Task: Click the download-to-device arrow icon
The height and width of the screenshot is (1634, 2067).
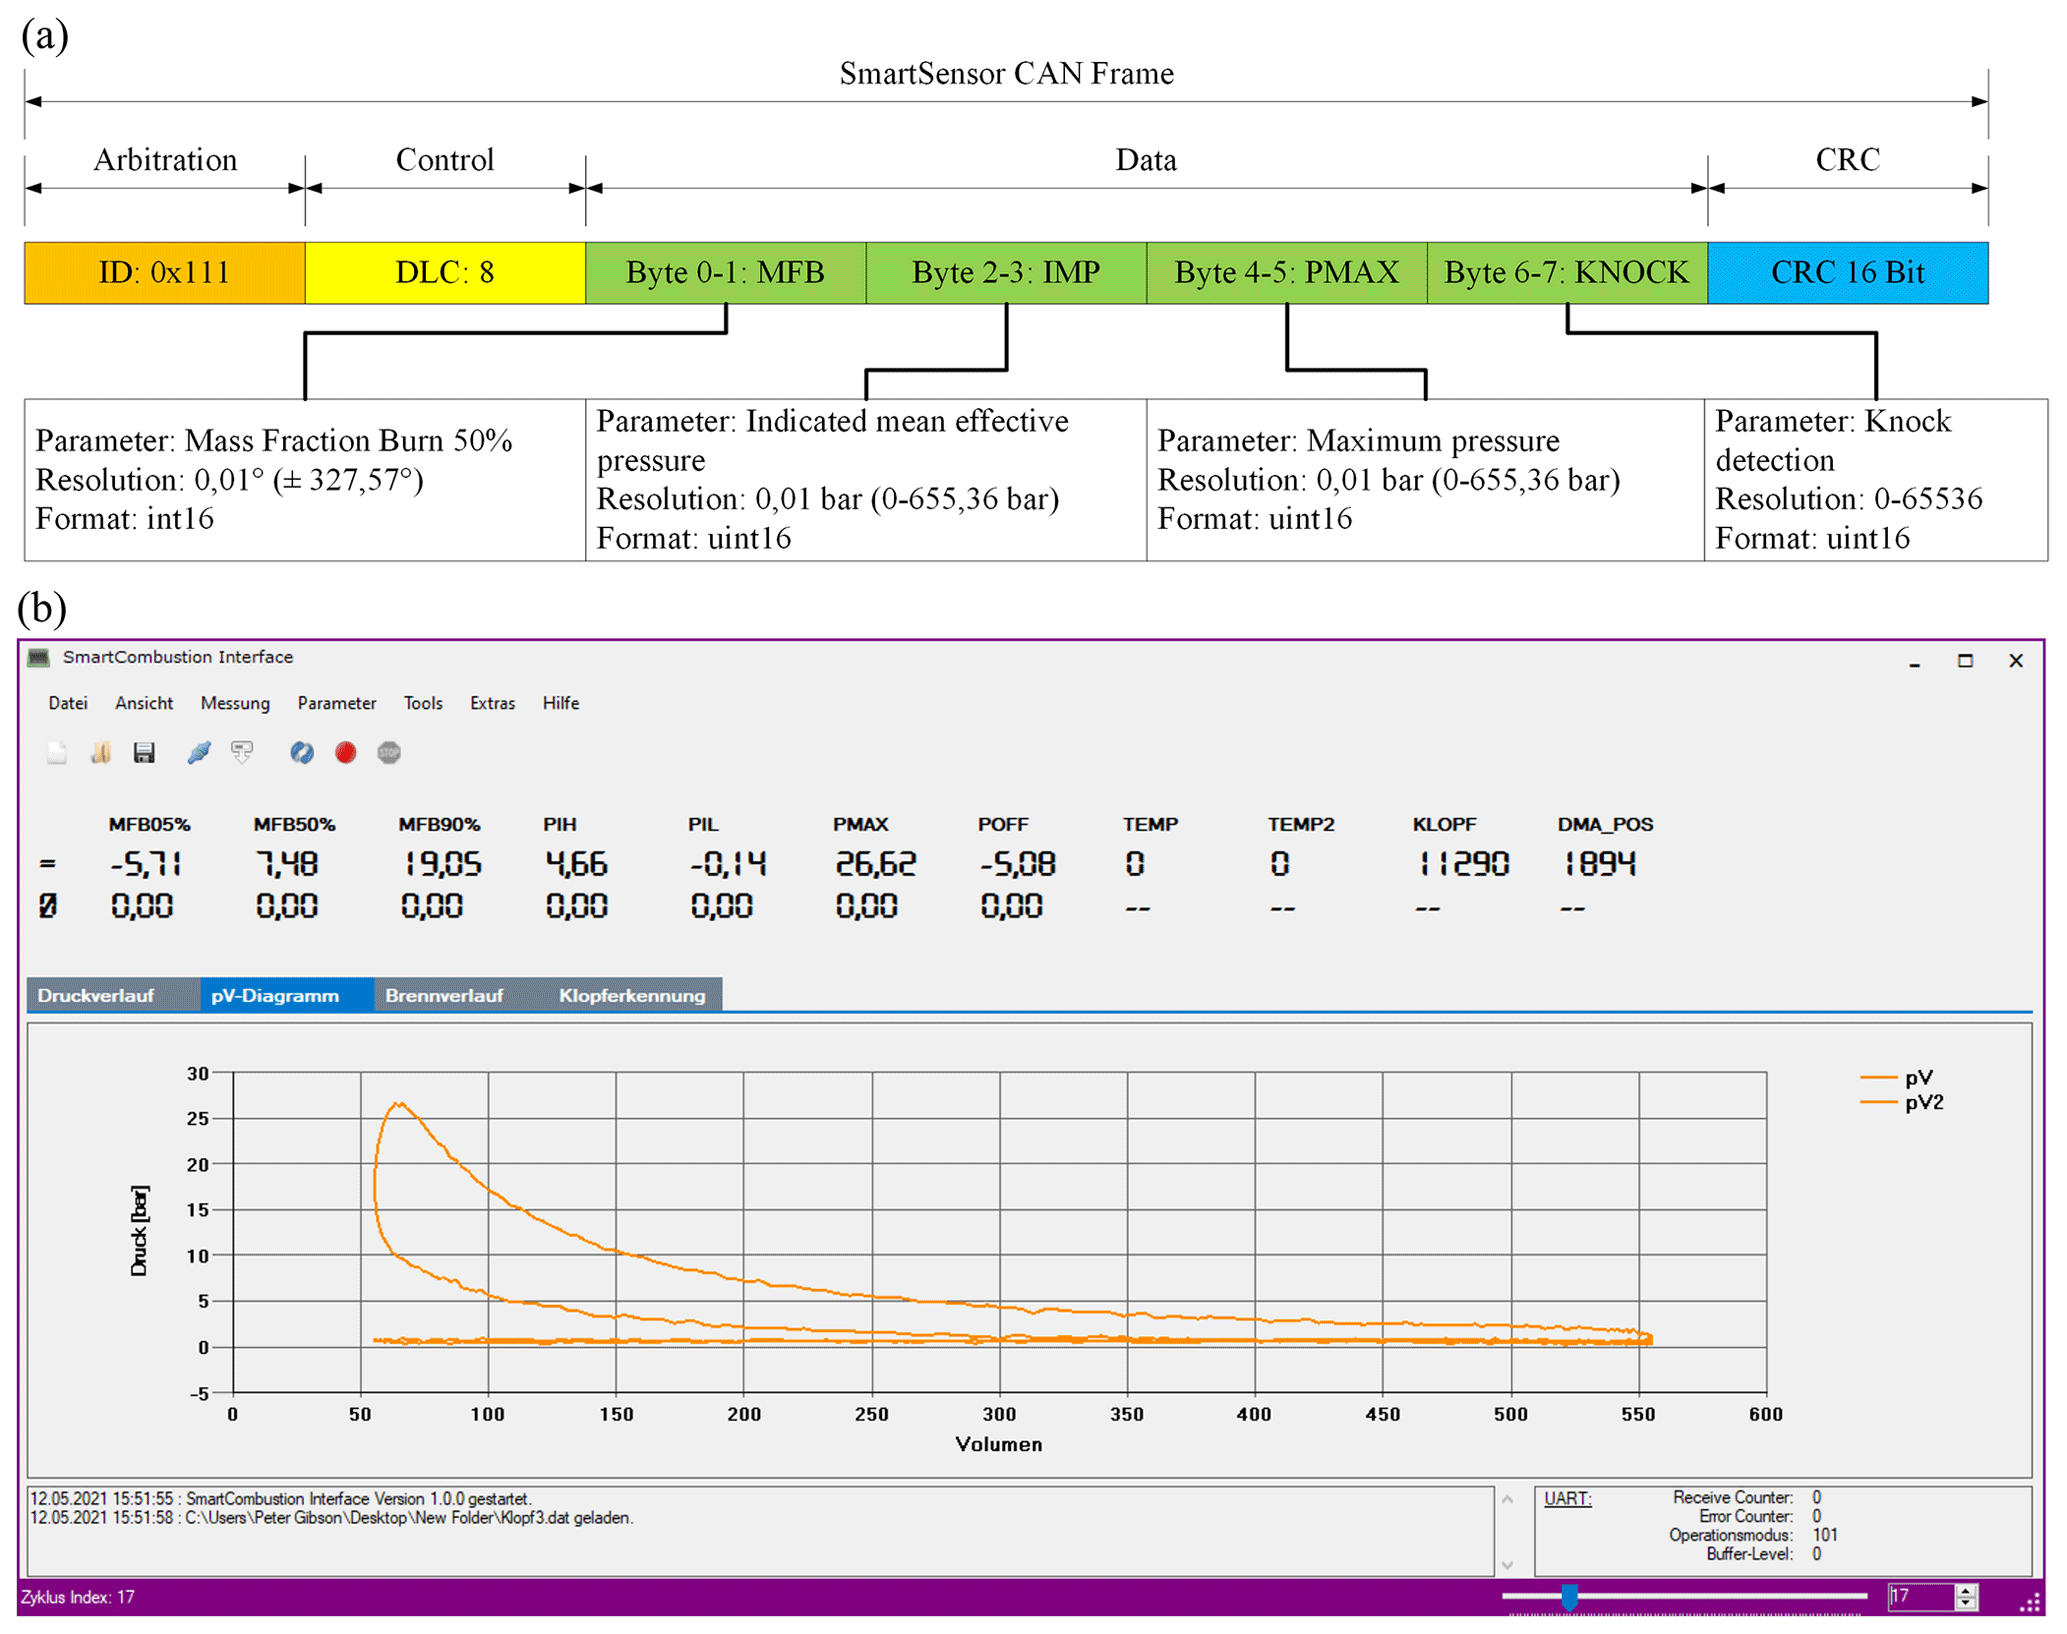Action: [242, 753]
